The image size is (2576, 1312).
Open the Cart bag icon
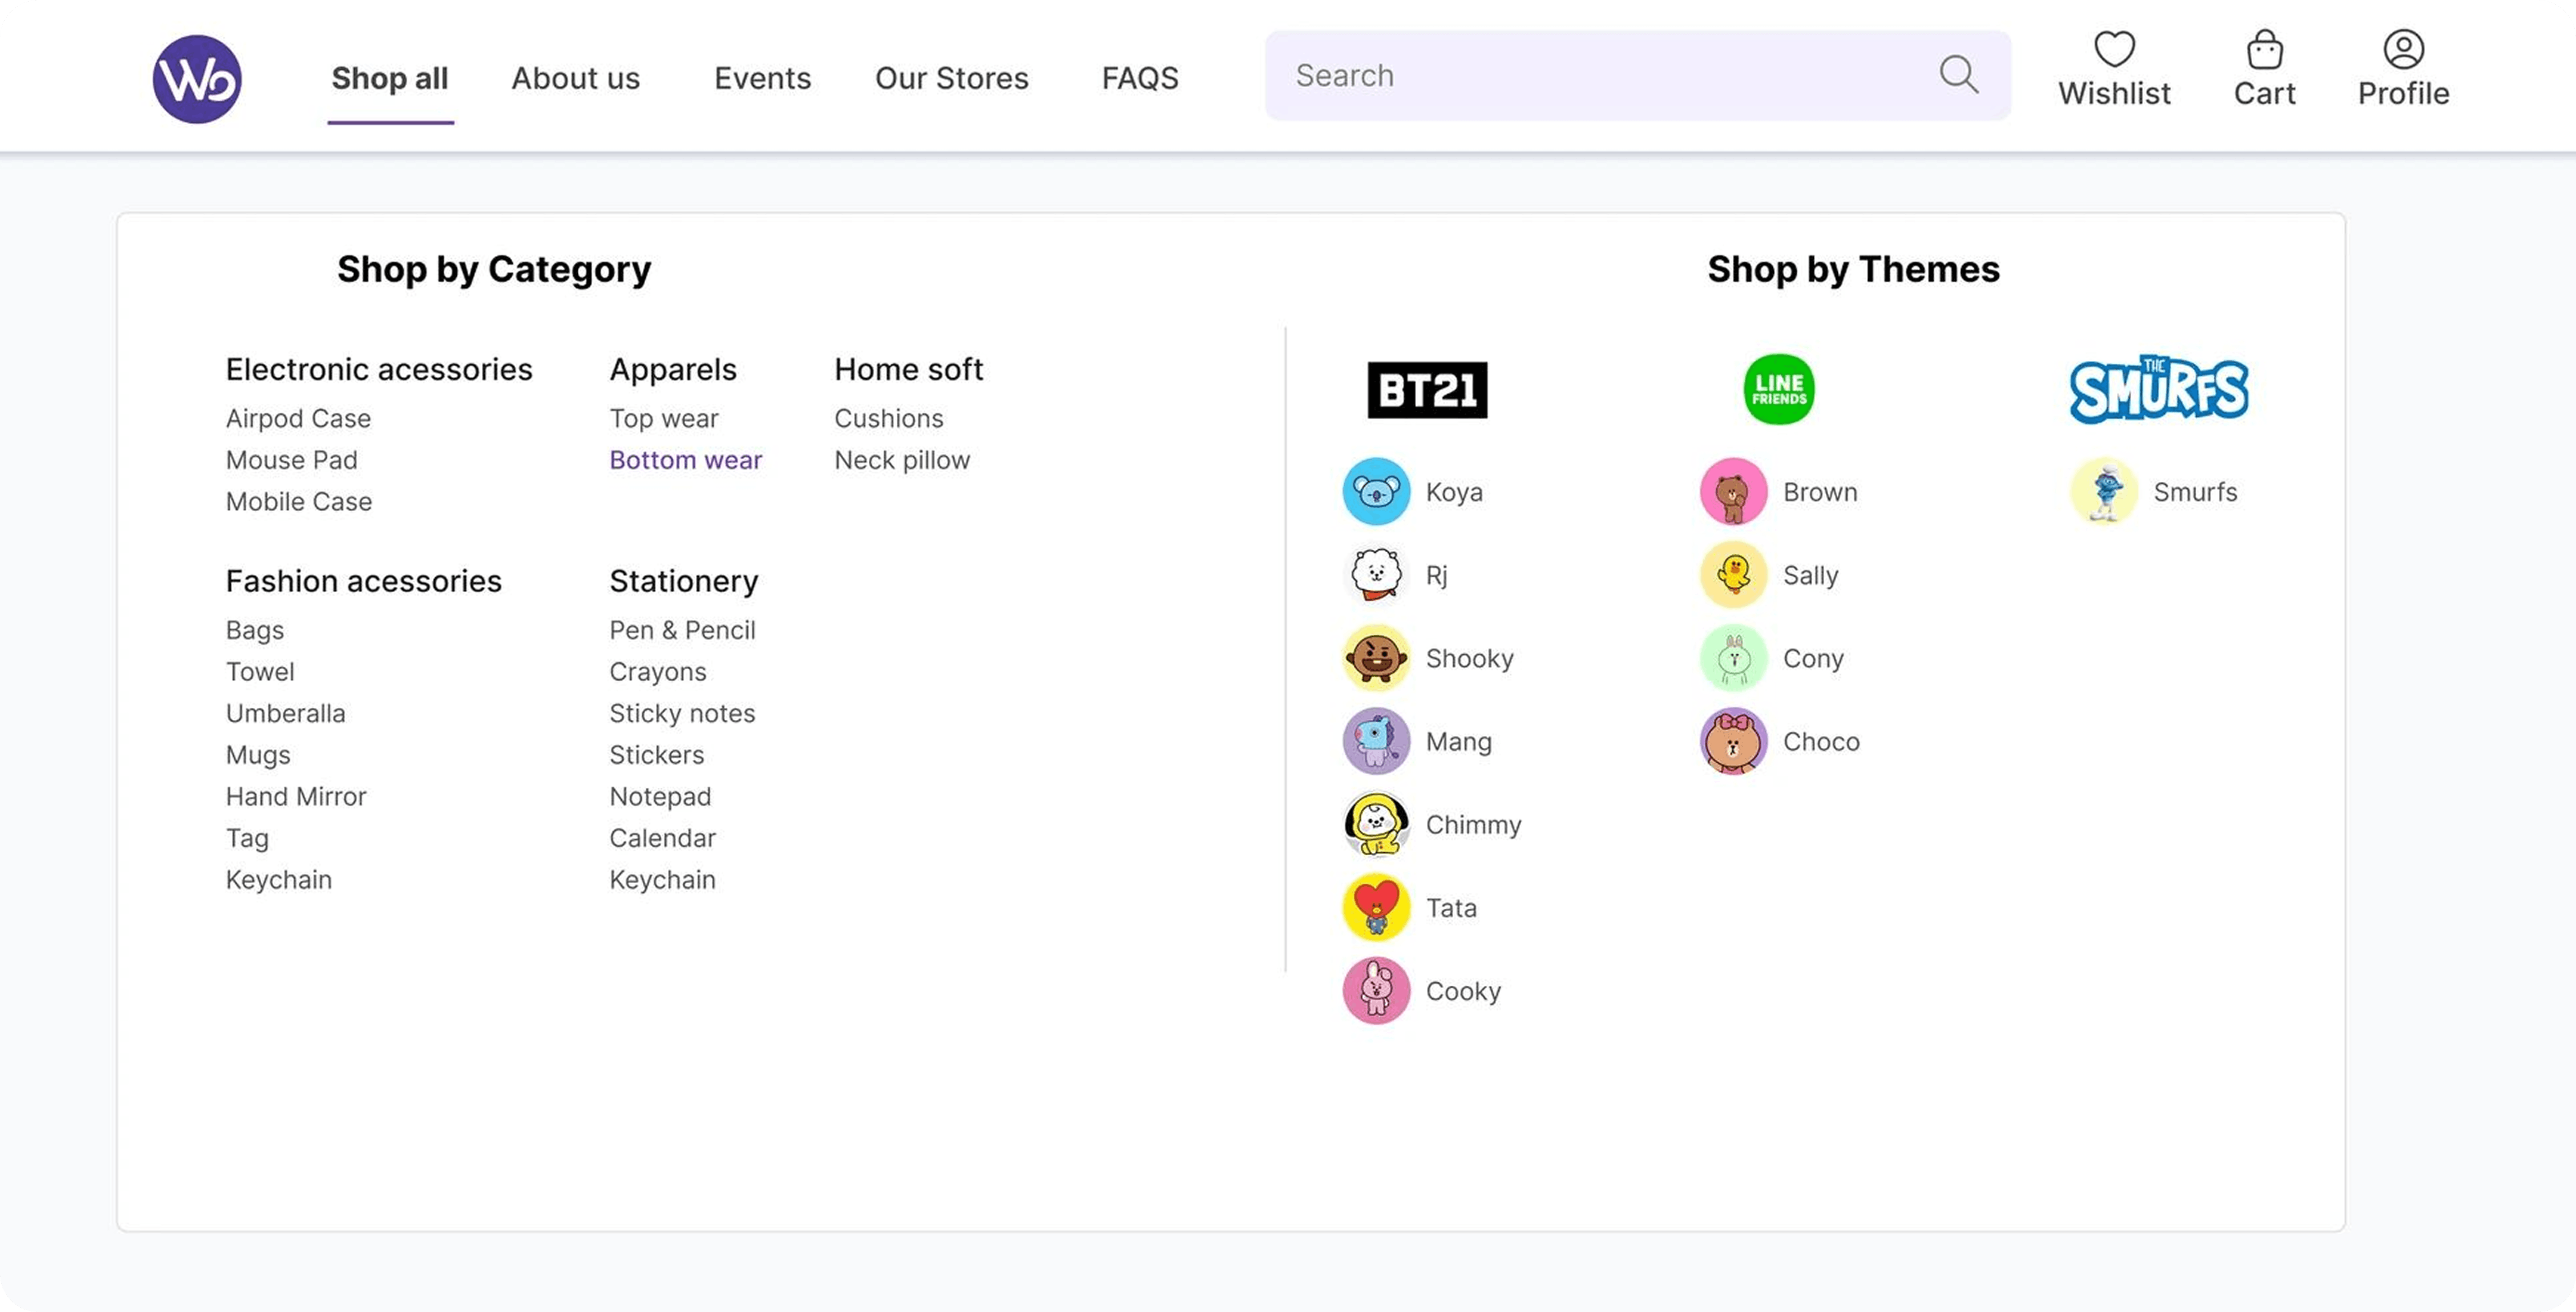2264,49
